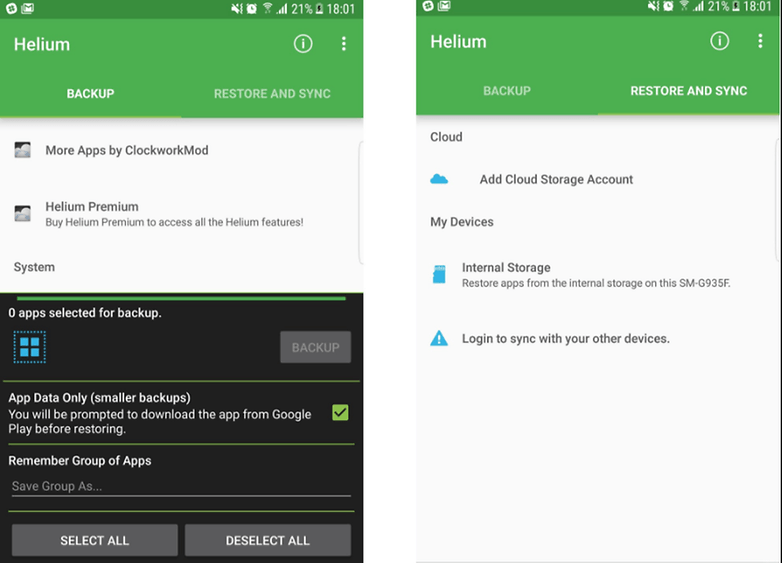The width and height of the screenshot is (782, 563).
Task: Tap the blue app grid selection icon
Action: point(29,347)
